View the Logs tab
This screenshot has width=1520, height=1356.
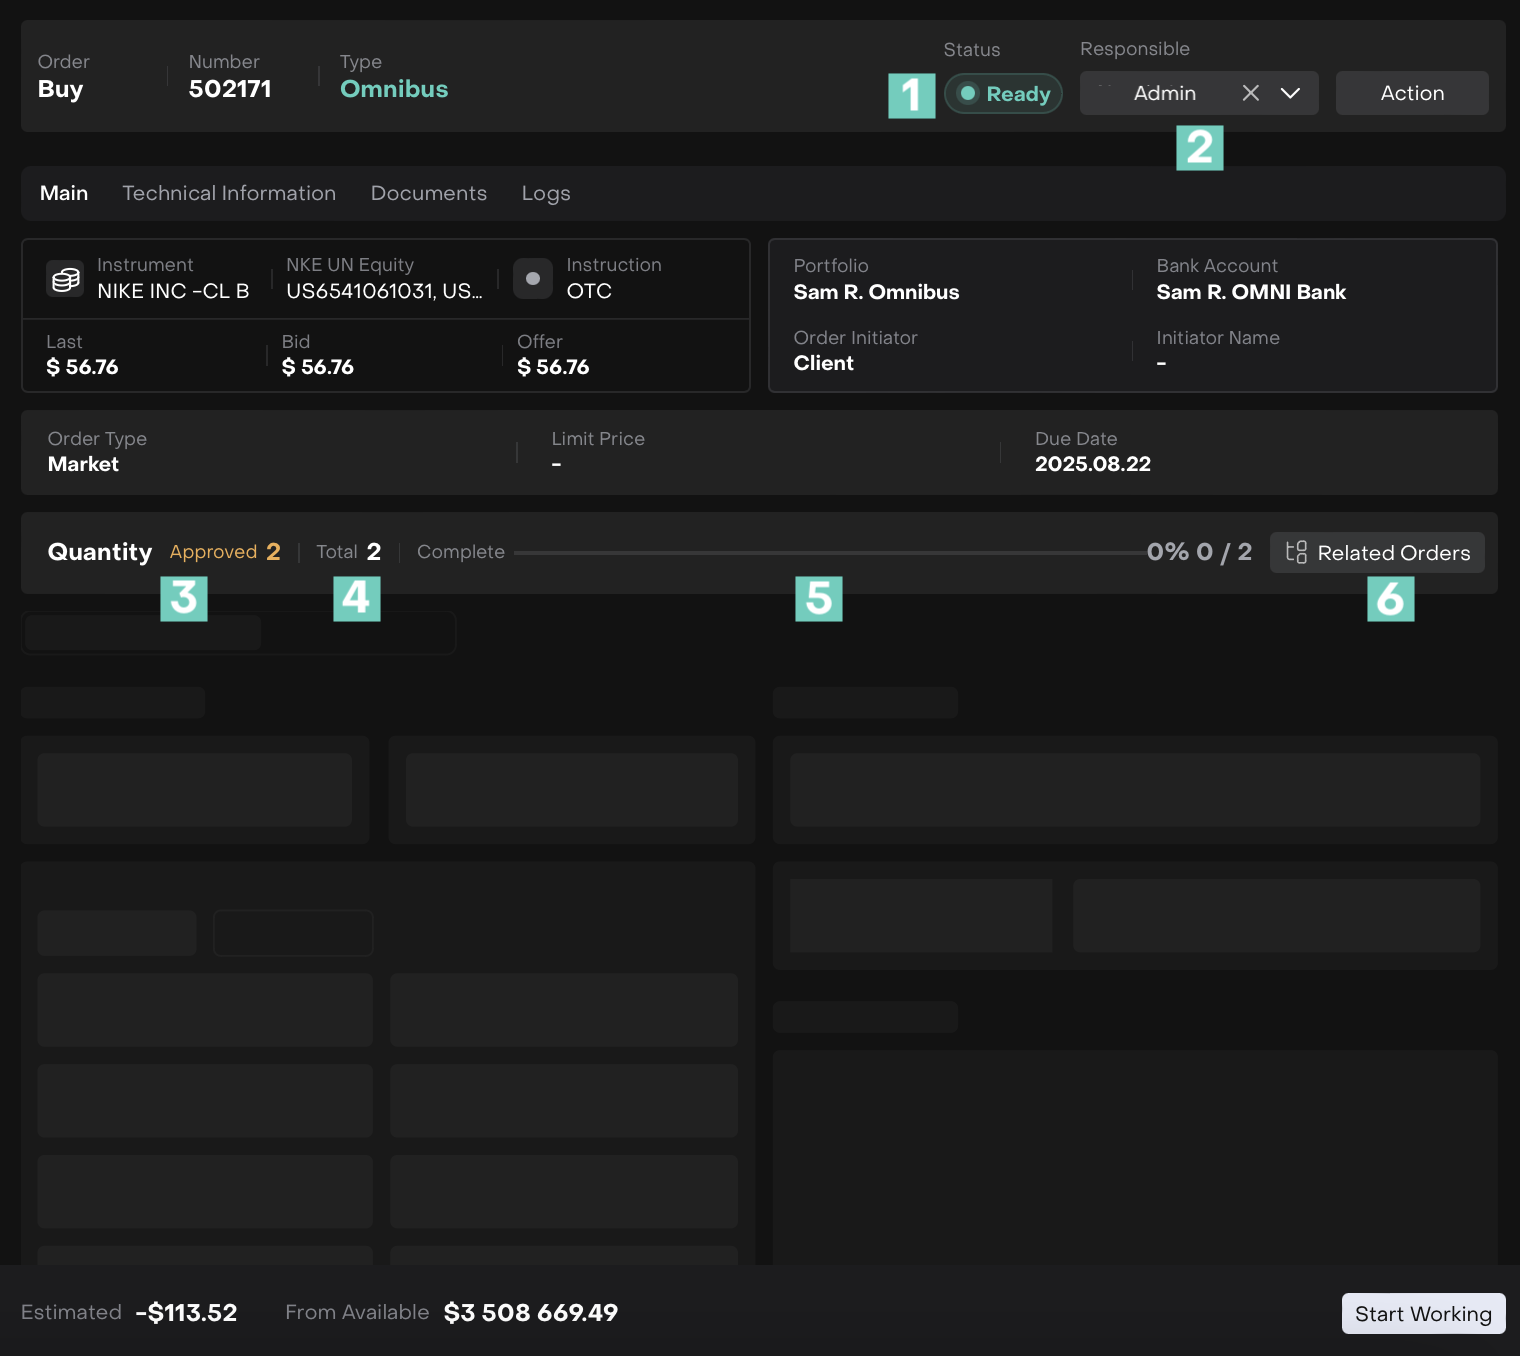545,193
